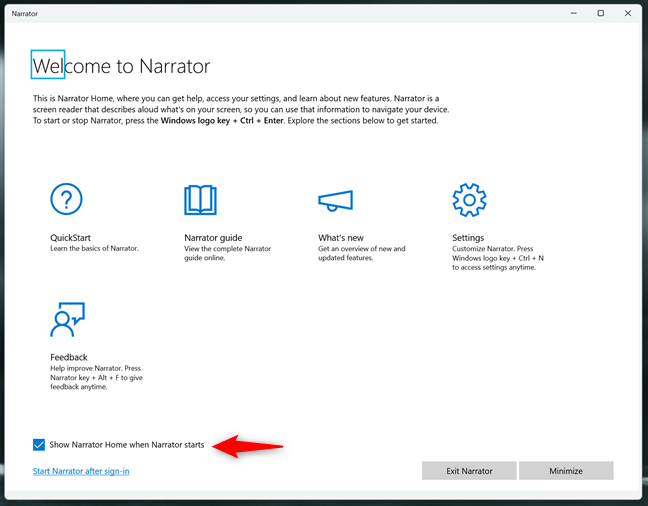Image resolution: width=648 pixels, height=506 pixels.
Task: Click the Settings title text
Action: point(468,238)
